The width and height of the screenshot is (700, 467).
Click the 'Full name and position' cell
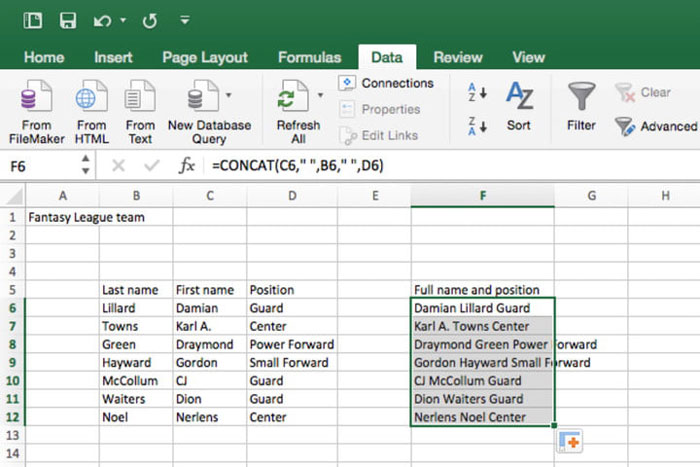pos(483,290)
